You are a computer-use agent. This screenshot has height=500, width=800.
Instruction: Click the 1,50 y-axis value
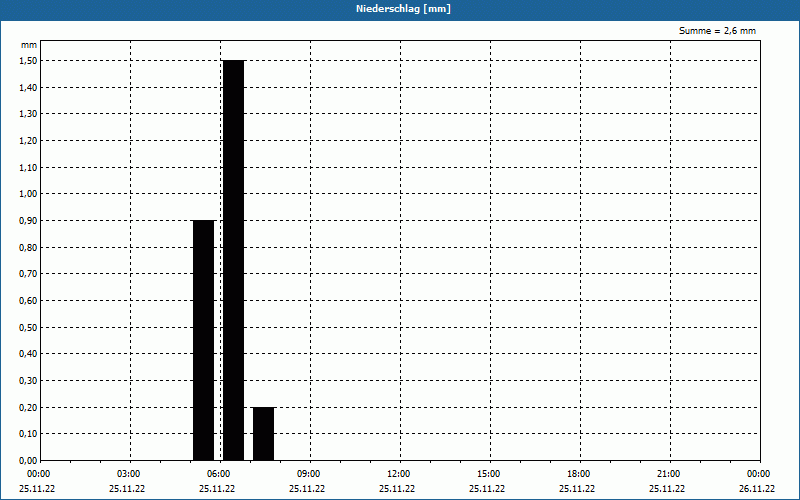point(28,61)
